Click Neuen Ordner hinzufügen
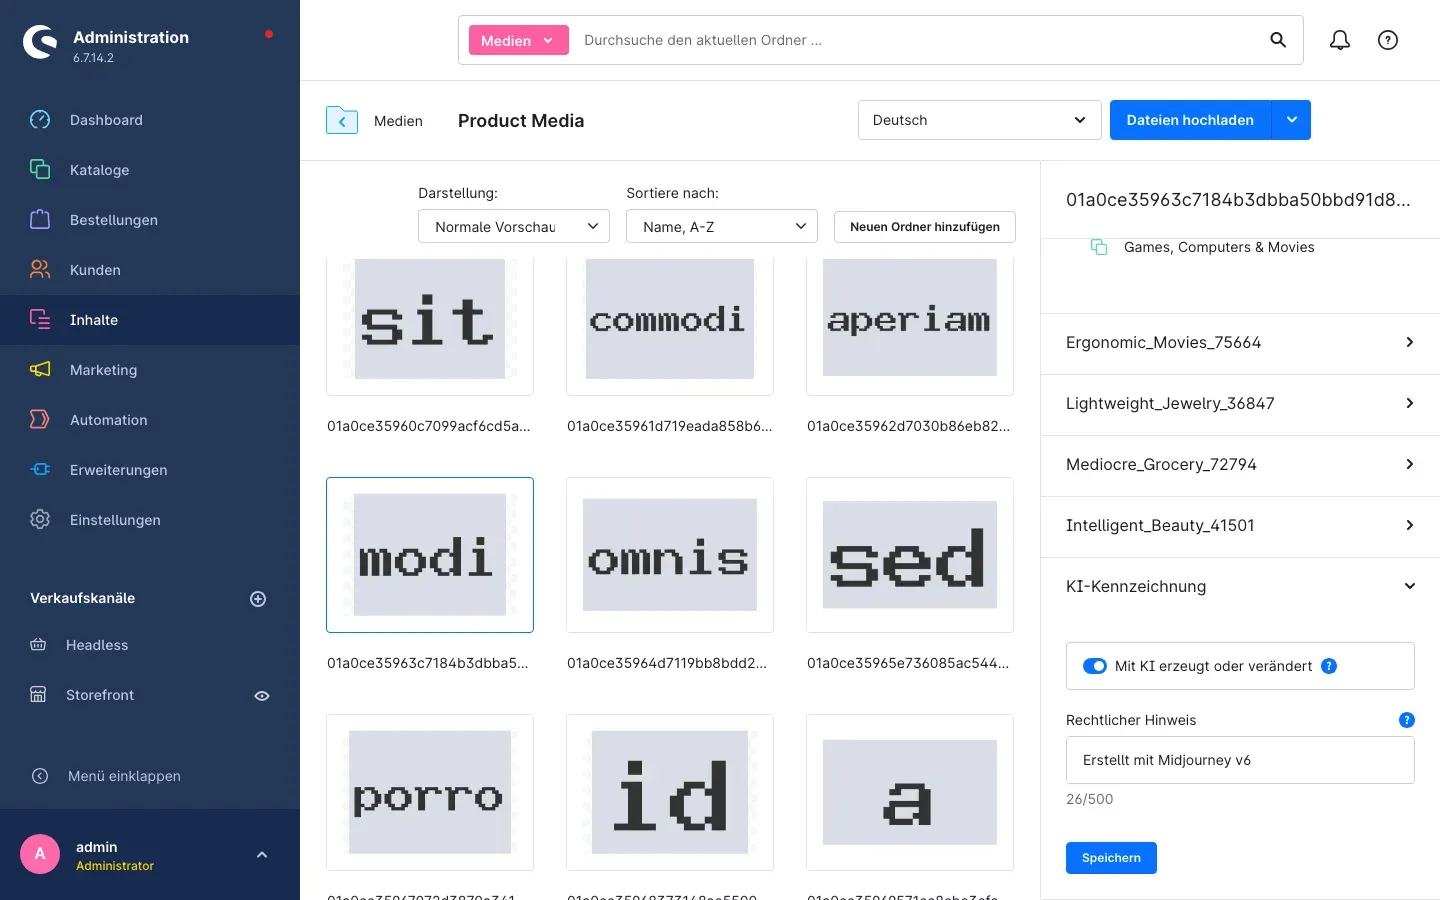 coord(925,227)
